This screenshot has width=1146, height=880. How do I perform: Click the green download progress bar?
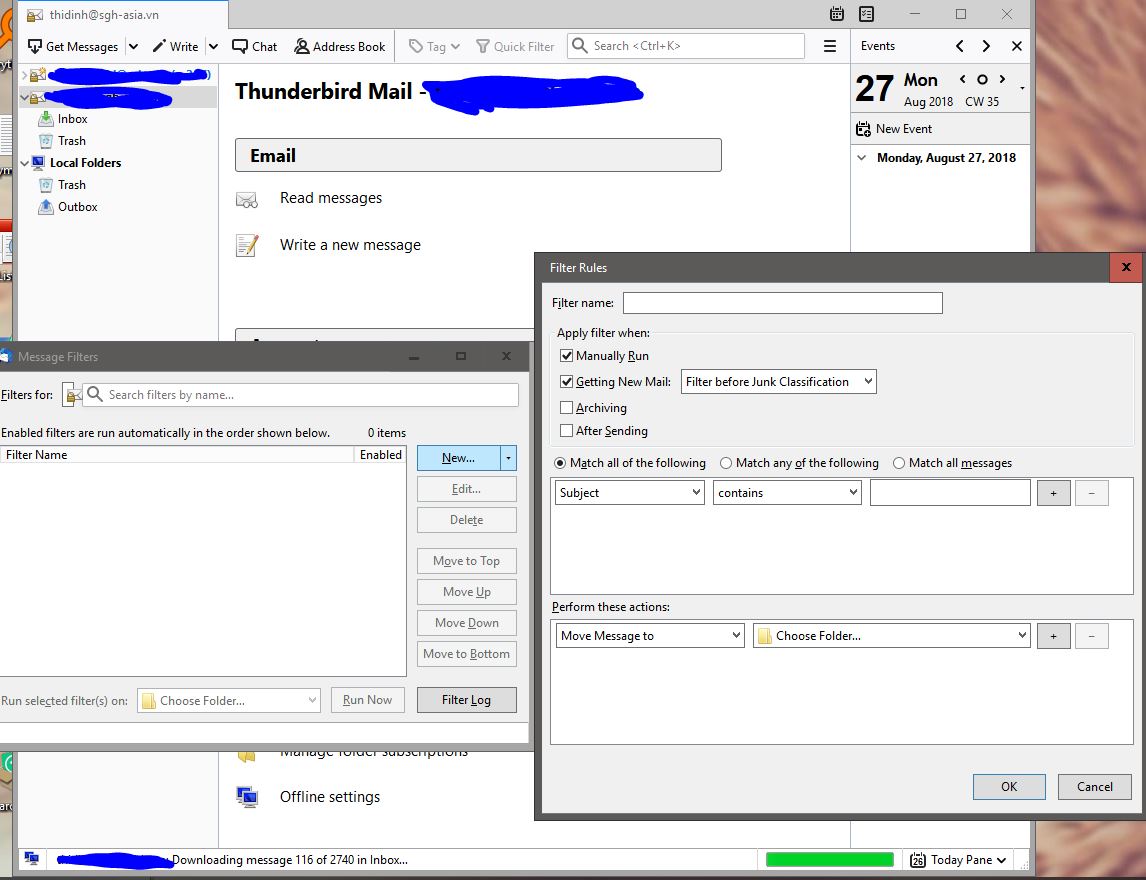point(830,860)
